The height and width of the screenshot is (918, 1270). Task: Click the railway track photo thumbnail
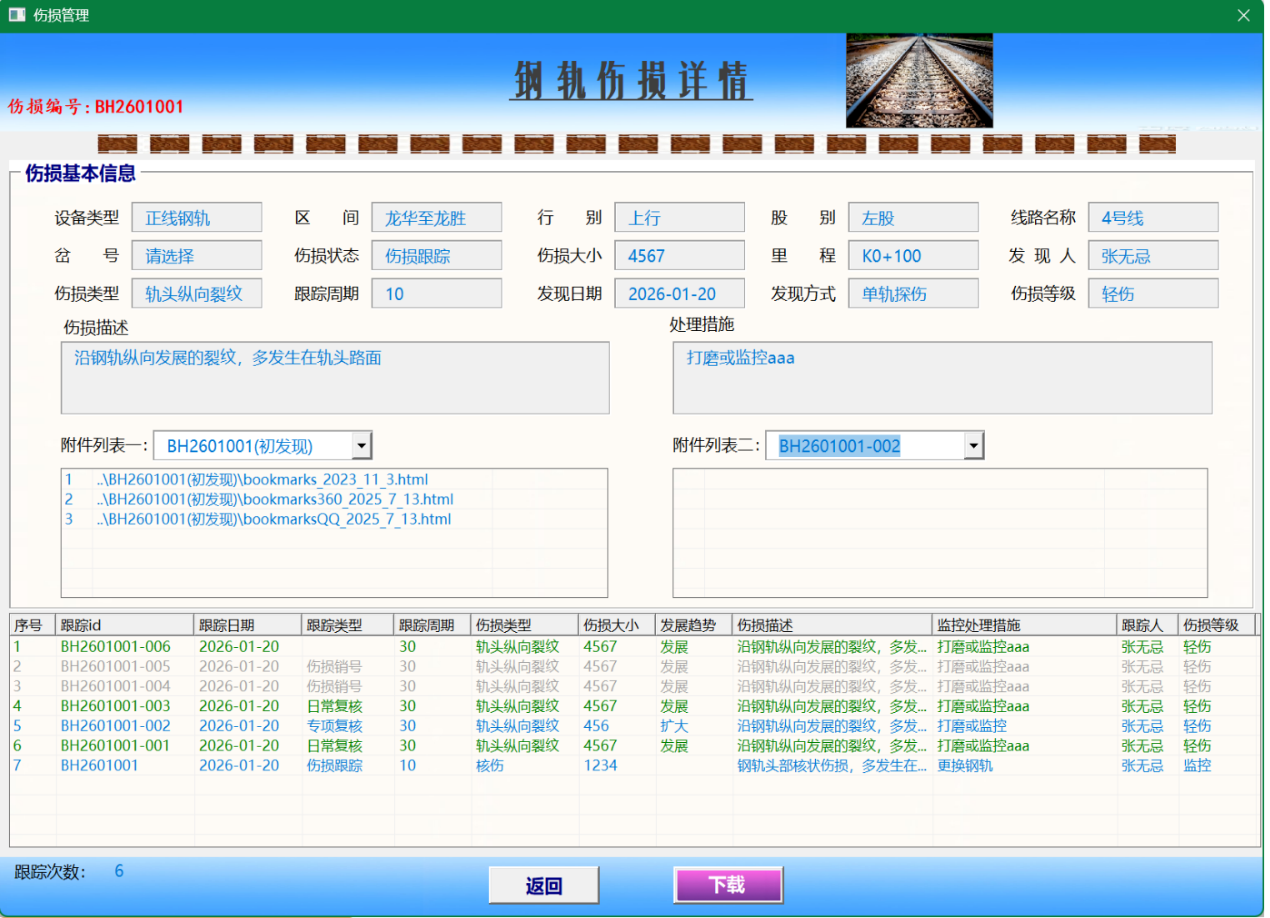click(919, 80)
